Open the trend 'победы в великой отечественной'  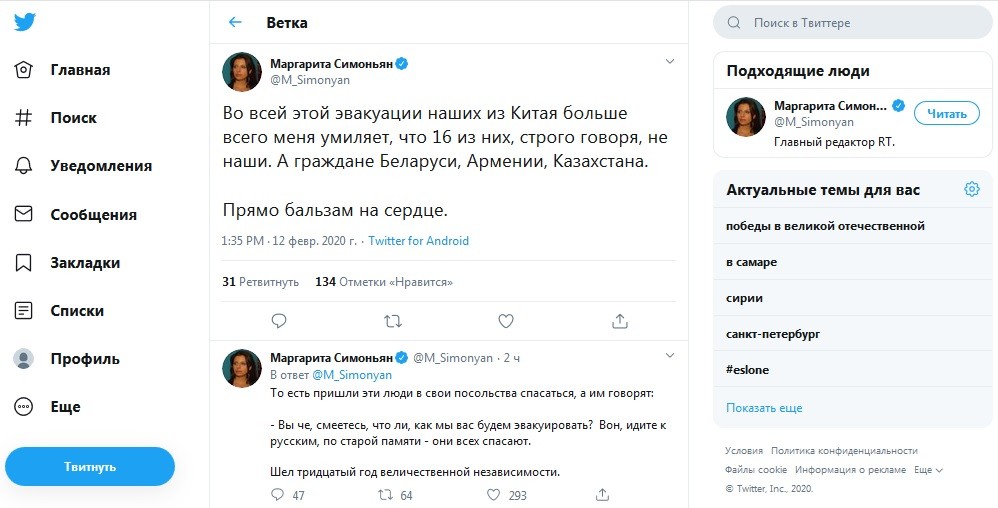click(x=825, y=226)
